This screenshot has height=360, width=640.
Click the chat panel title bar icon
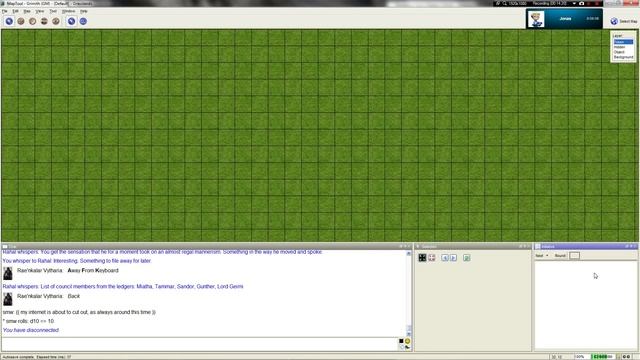(x=5, y=247)
